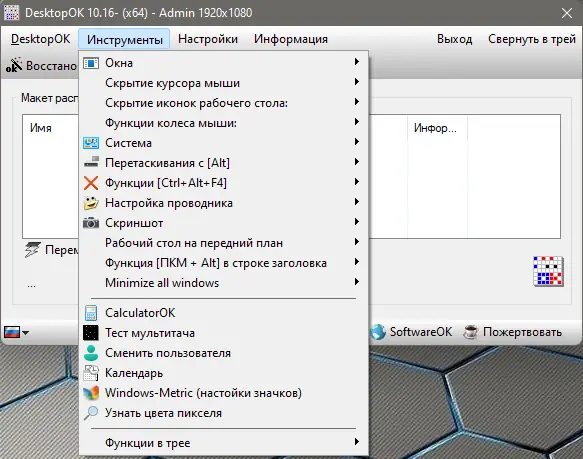Expand the Скриншот submenu arrow

point(357,222)
